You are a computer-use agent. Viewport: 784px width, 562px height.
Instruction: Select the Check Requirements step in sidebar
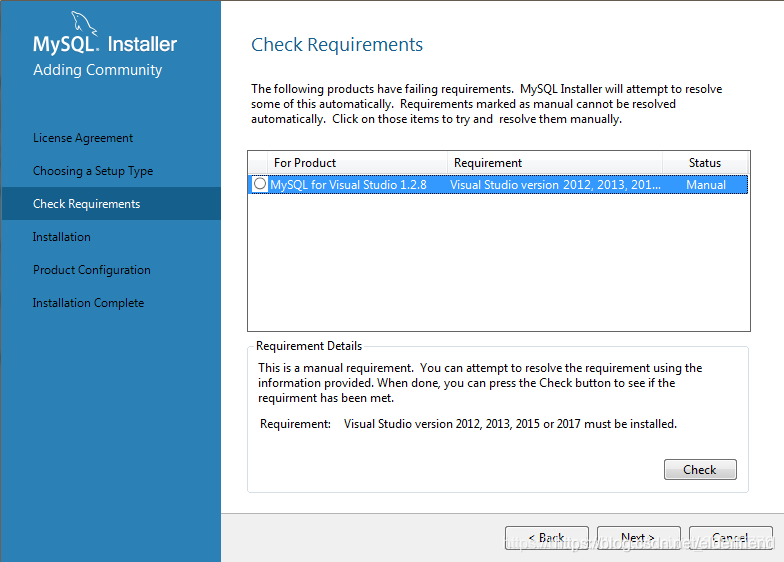click(112, 204)
